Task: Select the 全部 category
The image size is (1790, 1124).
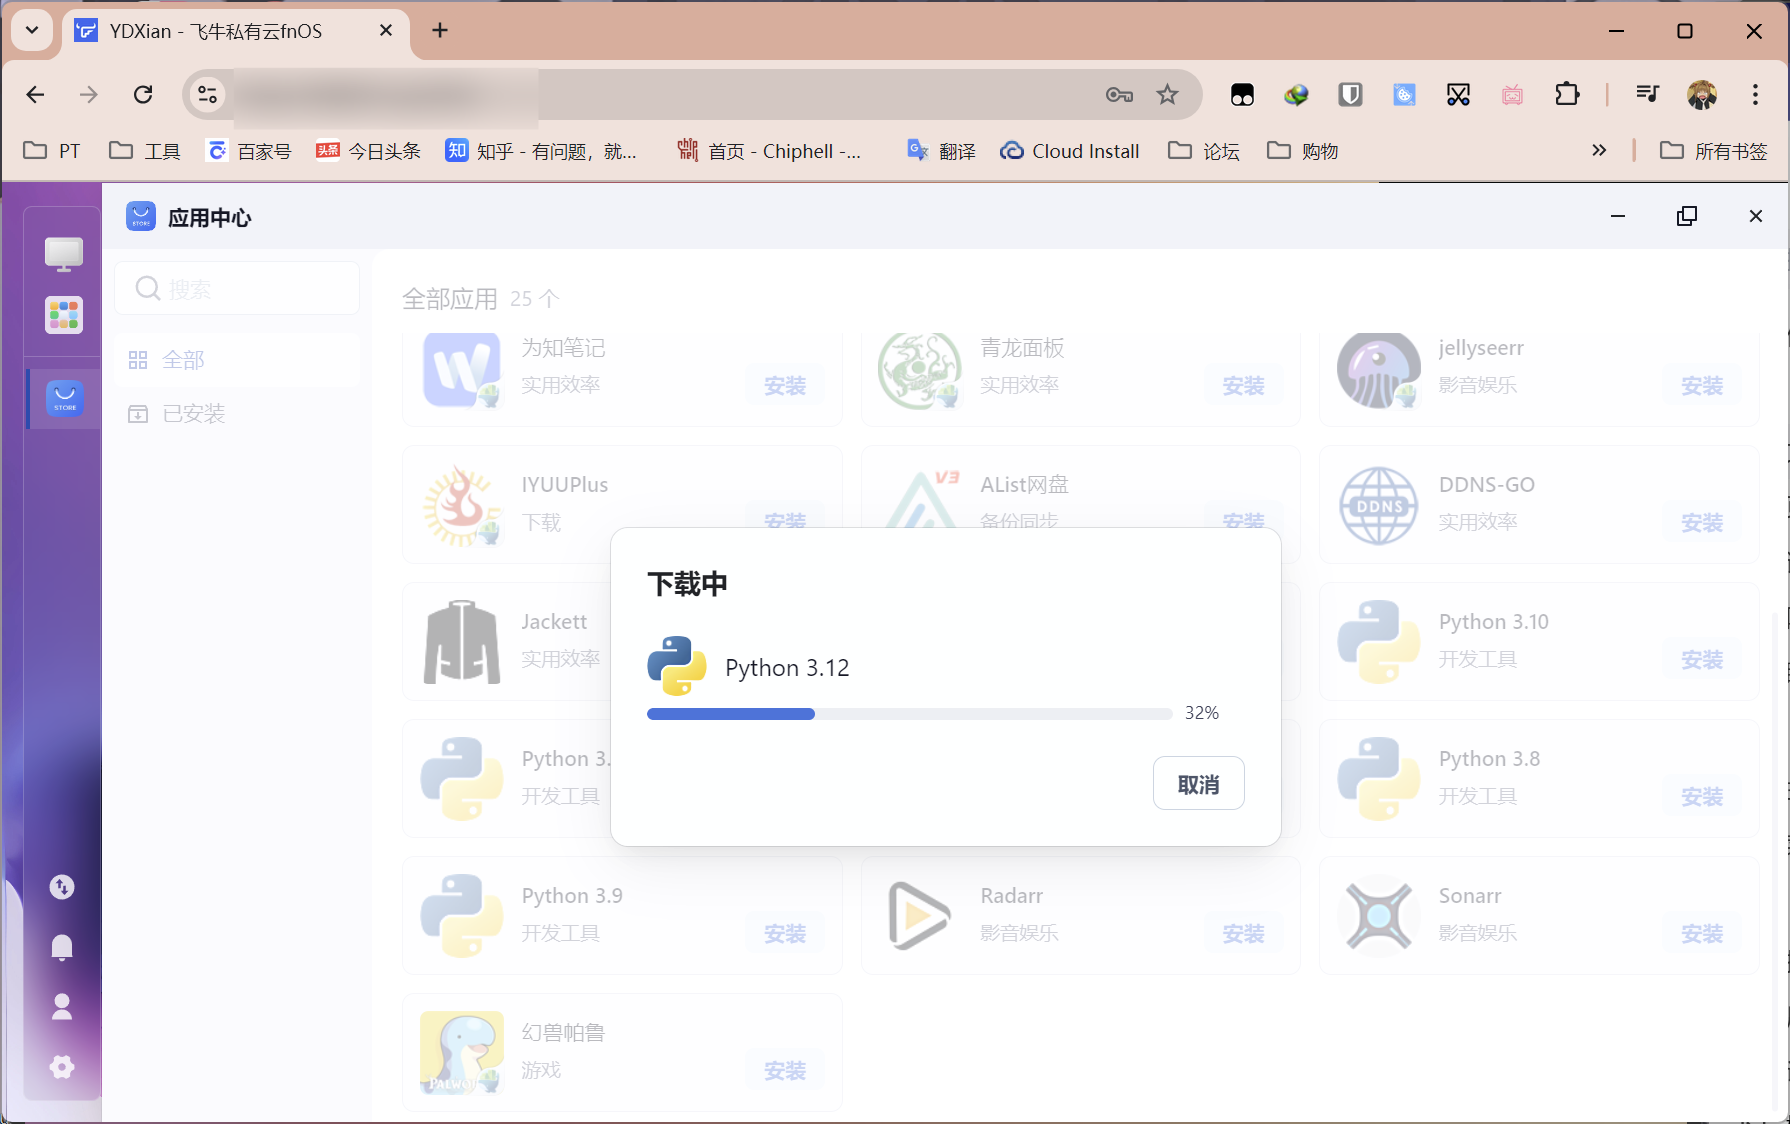Action: 237,360
